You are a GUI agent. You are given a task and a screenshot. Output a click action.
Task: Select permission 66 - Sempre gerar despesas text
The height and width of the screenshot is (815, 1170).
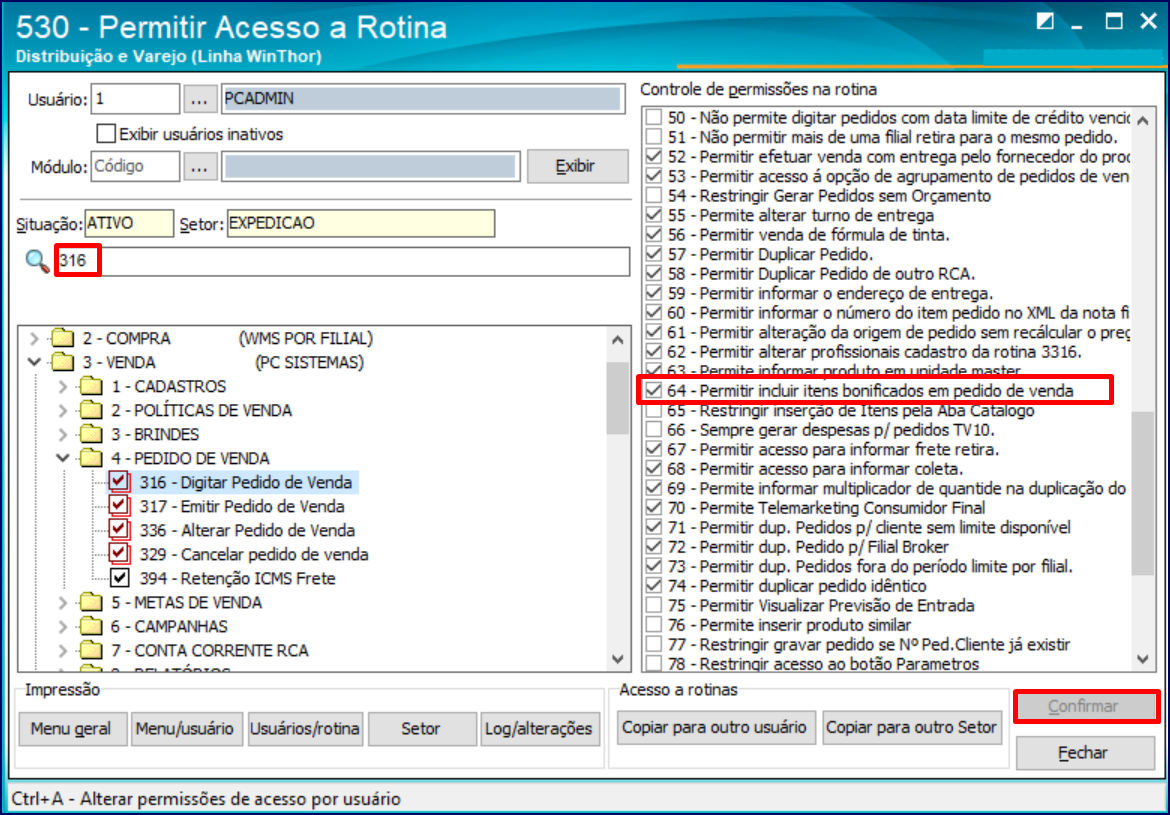tap(830, 431)
